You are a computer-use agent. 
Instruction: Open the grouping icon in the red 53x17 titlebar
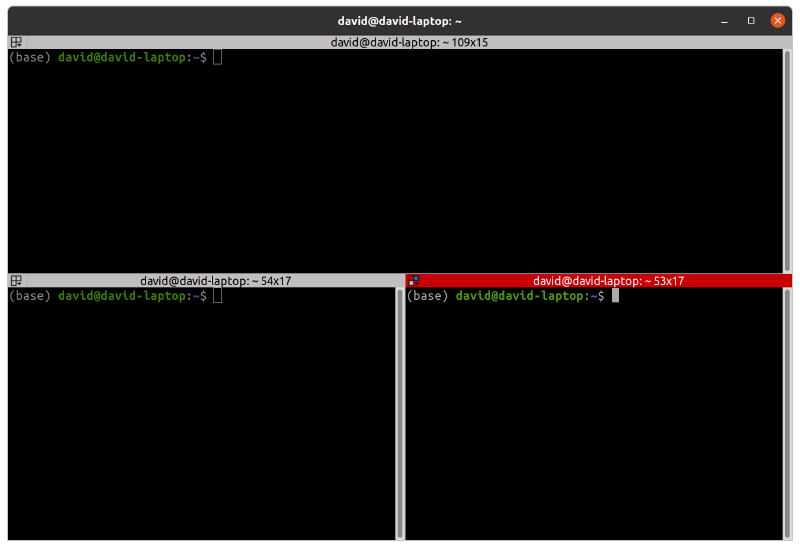tap(414, 281)
